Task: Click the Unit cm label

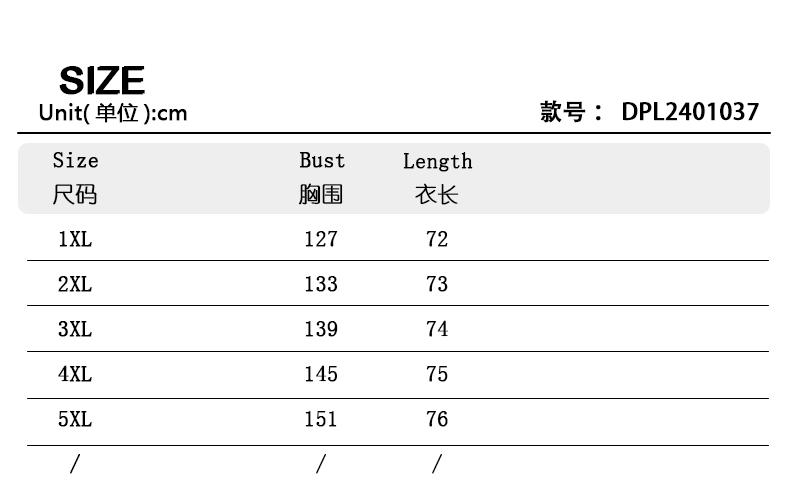Action: (x=113, y=113)
